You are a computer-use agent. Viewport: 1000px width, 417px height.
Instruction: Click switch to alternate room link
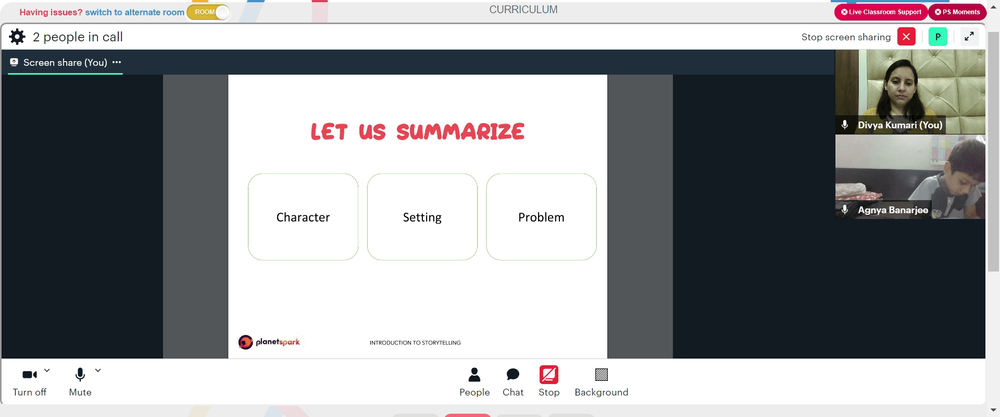click(x=135, y=12)
